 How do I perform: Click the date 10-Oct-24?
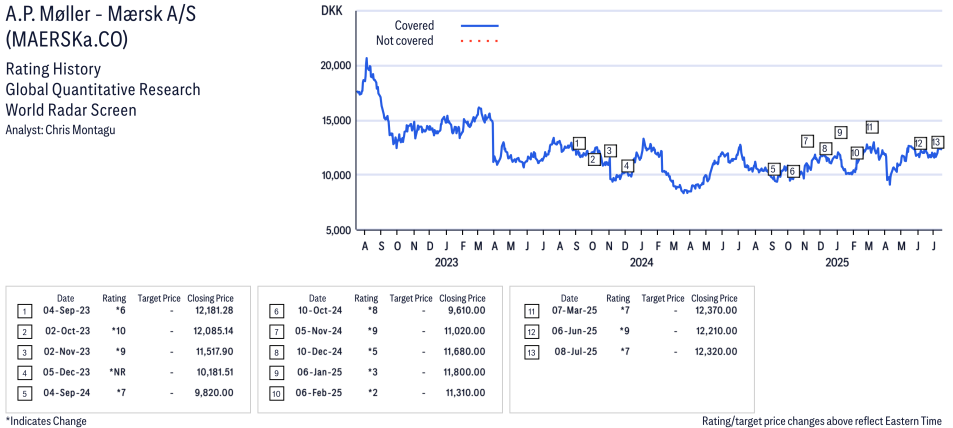pos(318,311)
